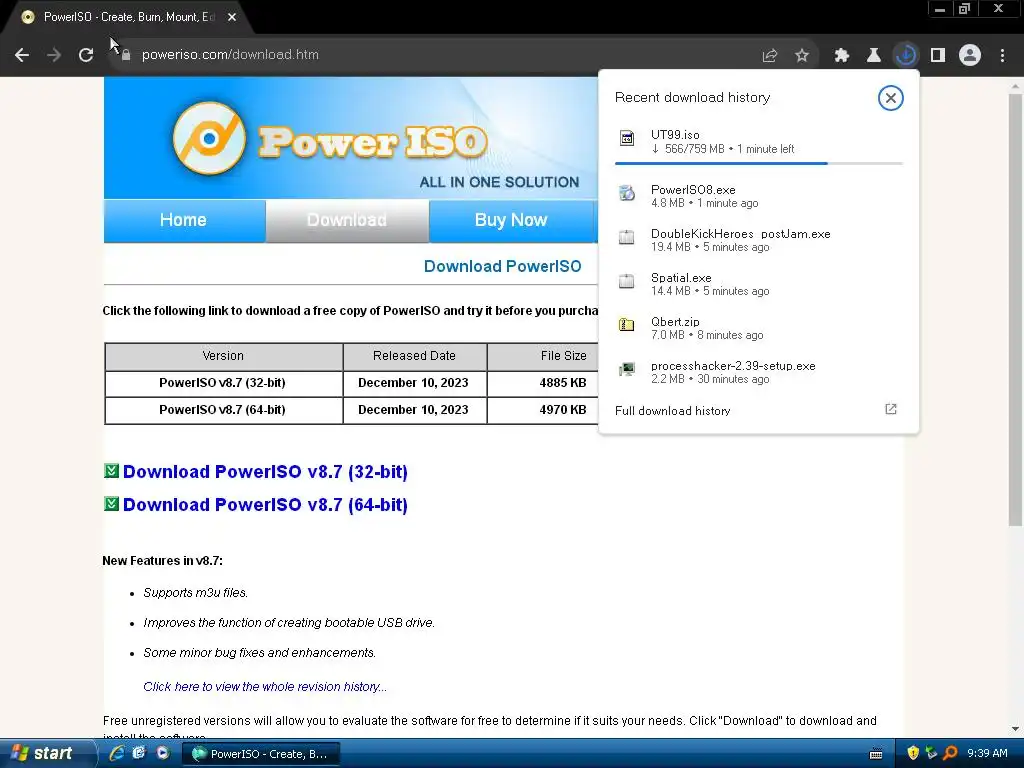Viewport: 1024px width, 768px height.
Task: Click PowerISO taskbar window button
Action: tap(261, 754)
